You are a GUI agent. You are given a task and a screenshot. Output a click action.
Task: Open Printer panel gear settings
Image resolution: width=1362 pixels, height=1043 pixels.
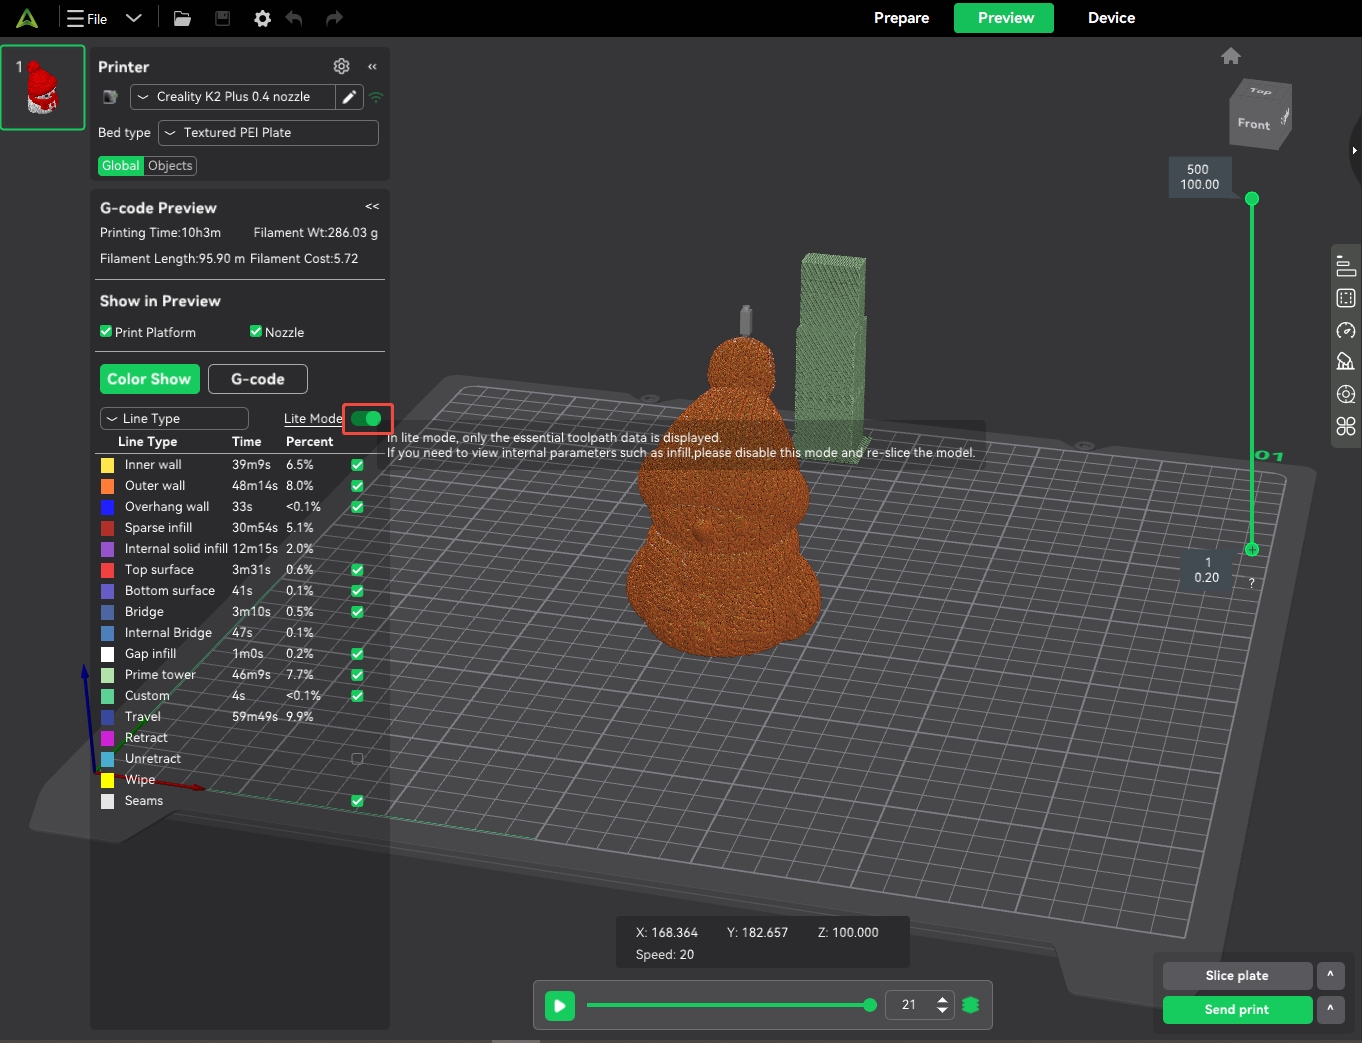(x=341, y=66)
